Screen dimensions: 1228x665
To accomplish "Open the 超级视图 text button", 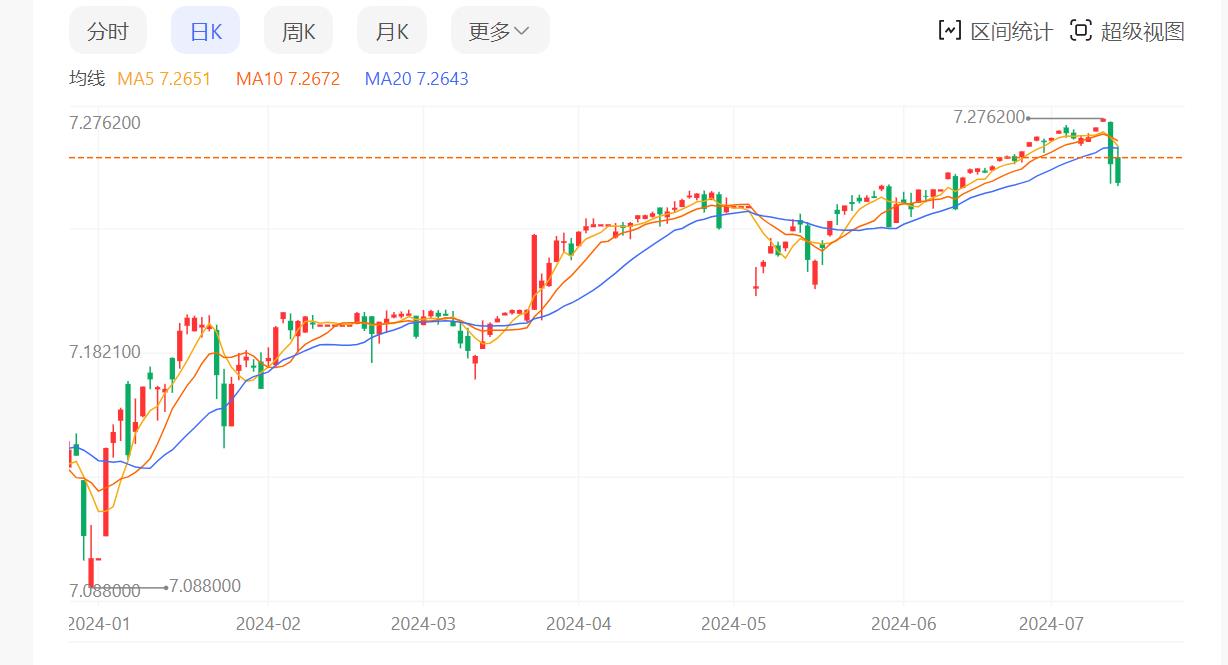I will click(x=1142, y=32).
